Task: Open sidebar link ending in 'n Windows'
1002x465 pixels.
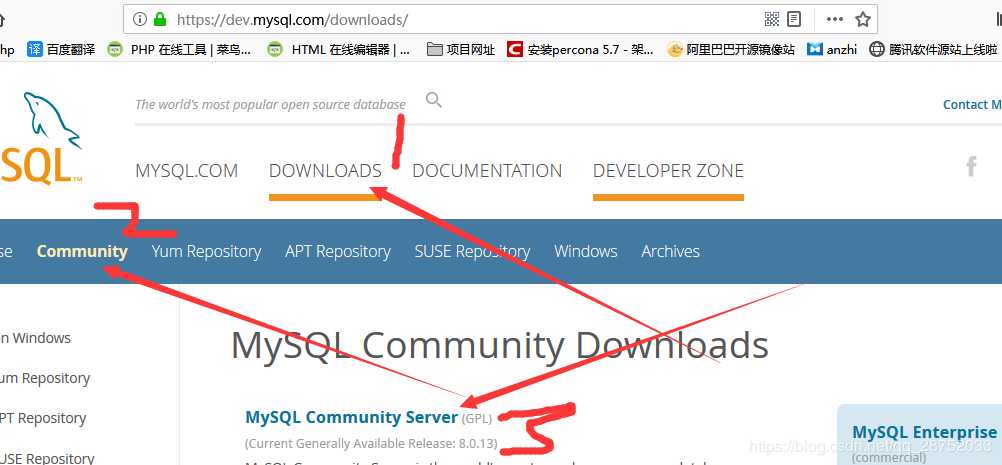Action: (35, 338)
